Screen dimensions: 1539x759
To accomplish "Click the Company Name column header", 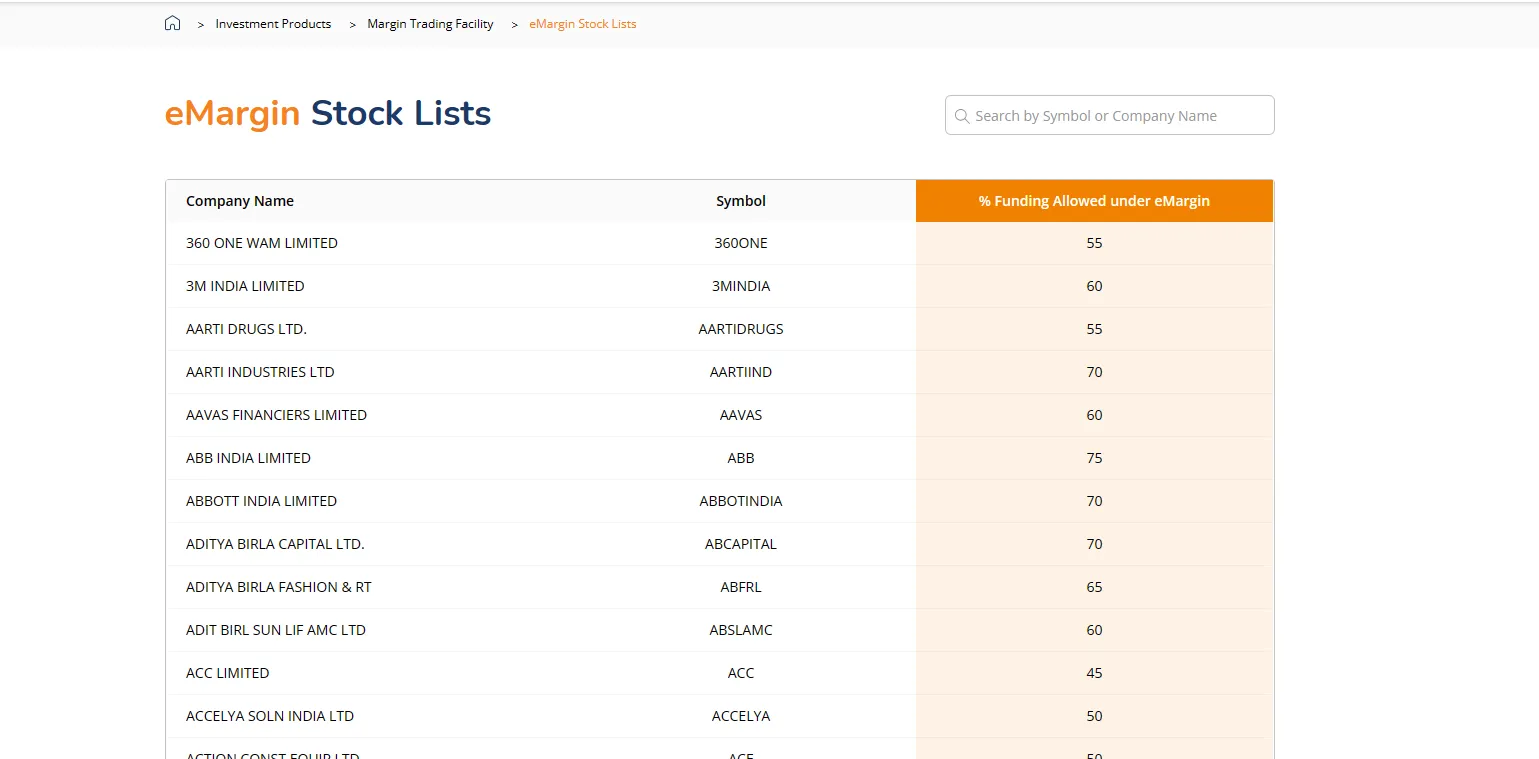I will click(240, 201).
